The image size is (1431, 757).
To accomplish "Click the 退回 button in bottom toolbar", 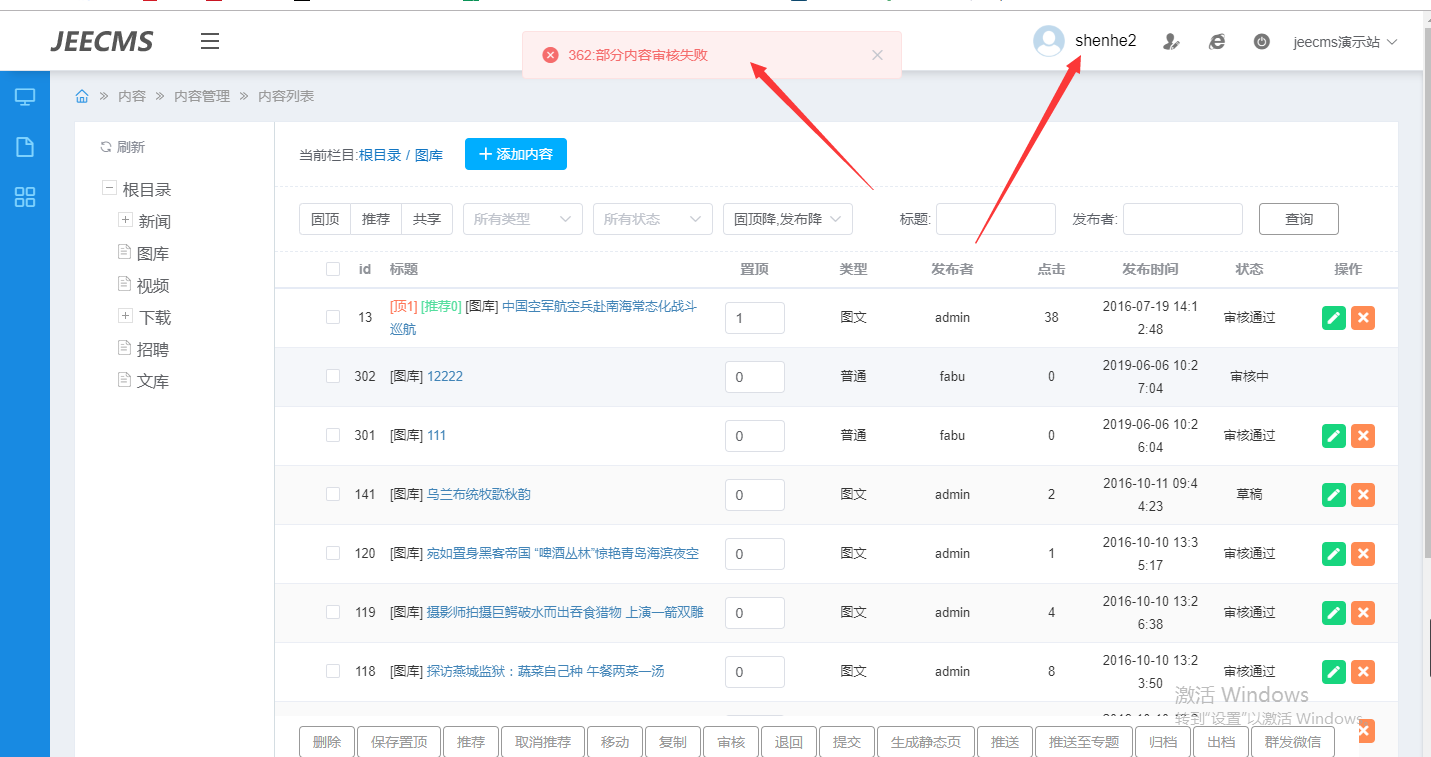I will (x=789, y=742).
